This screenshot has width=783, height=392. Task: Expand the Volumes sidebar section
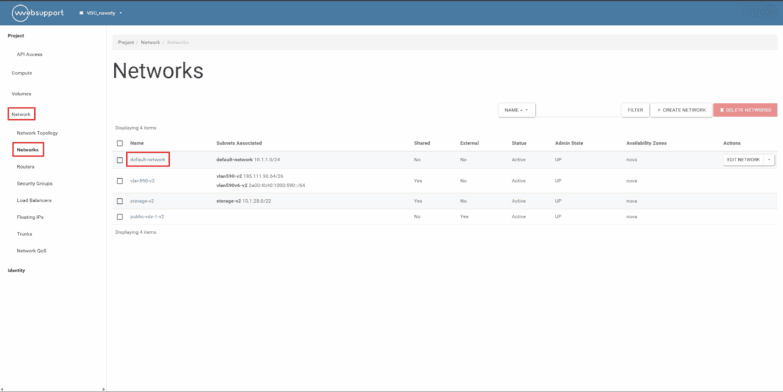click(21, 94)
